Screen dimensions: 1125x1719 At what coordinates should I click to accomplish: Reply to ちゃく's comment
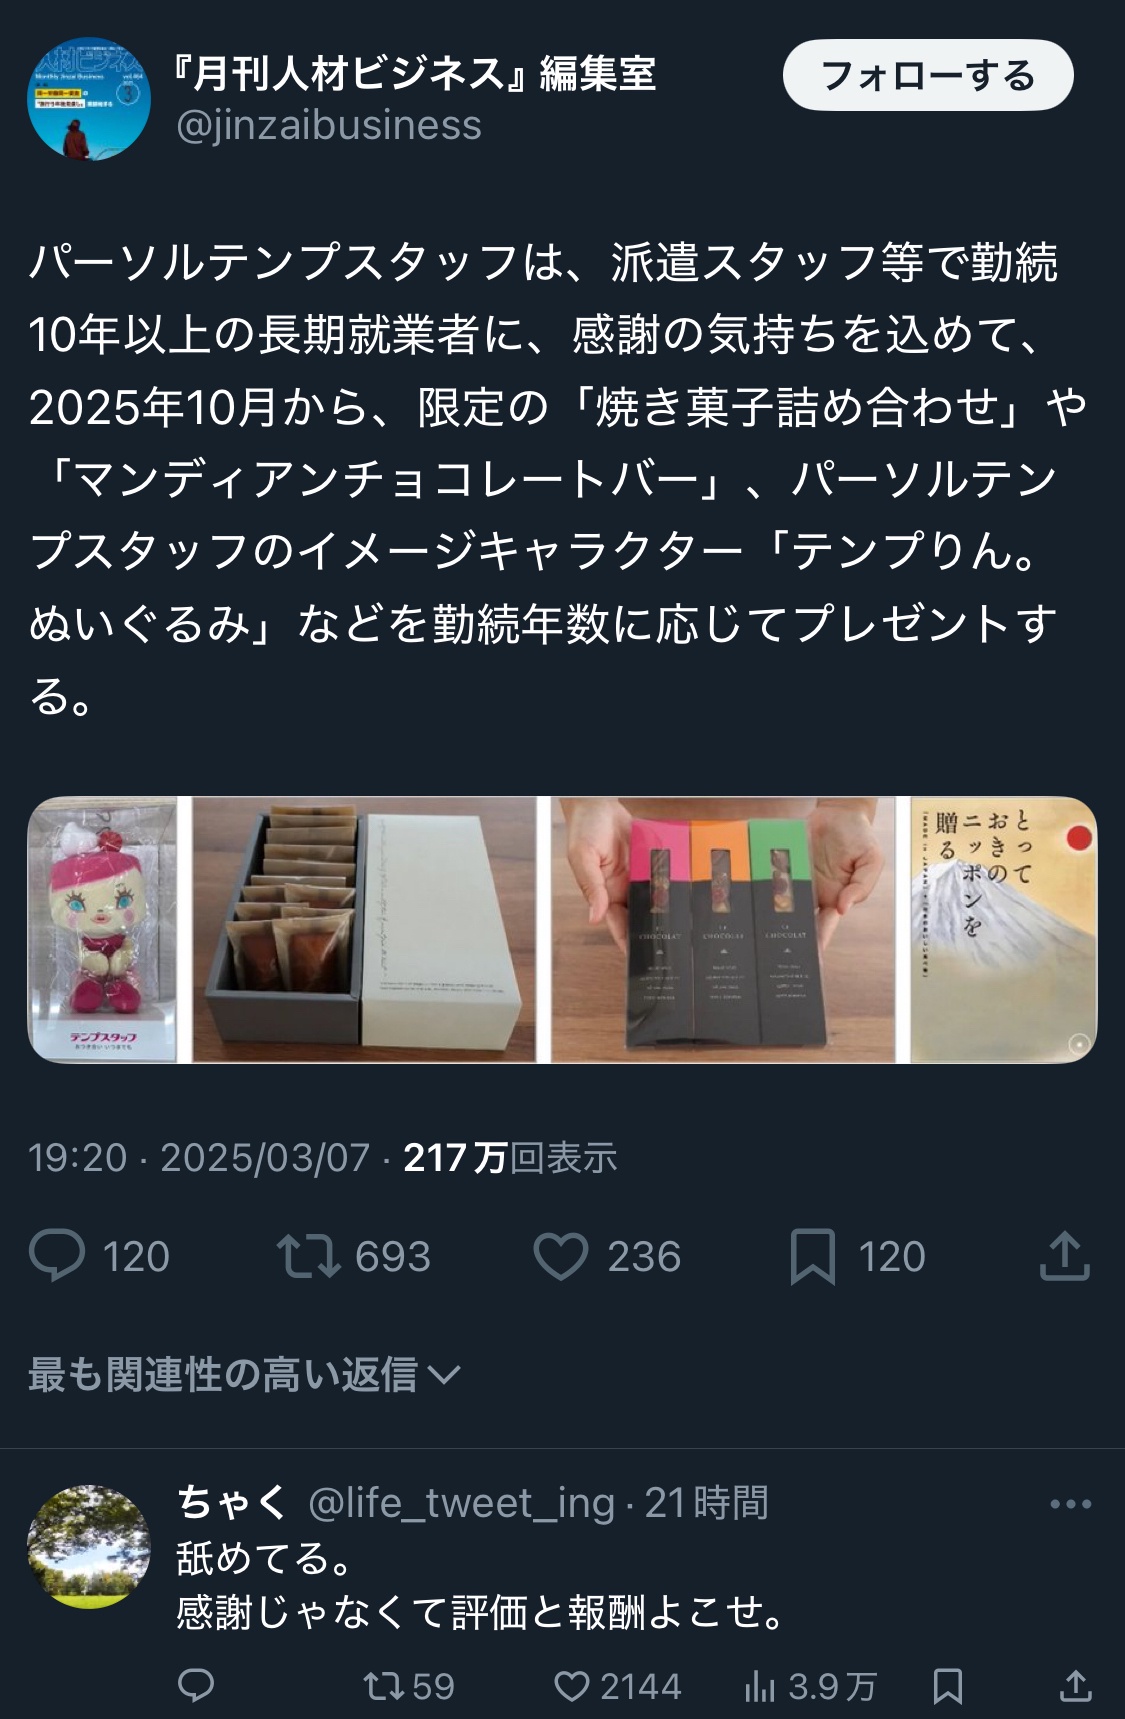click(196, 1686)
